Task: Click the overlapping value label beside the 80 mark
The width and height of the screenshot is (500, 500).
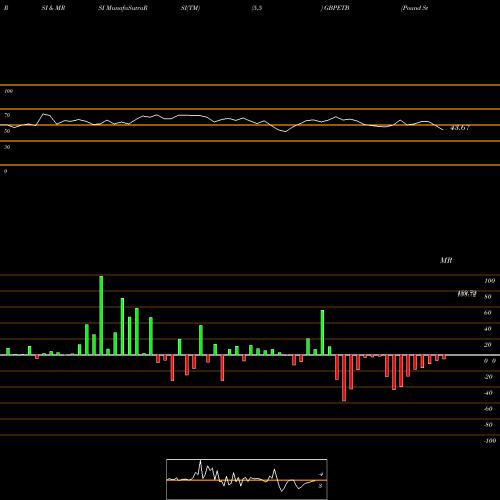Action: 467,294
